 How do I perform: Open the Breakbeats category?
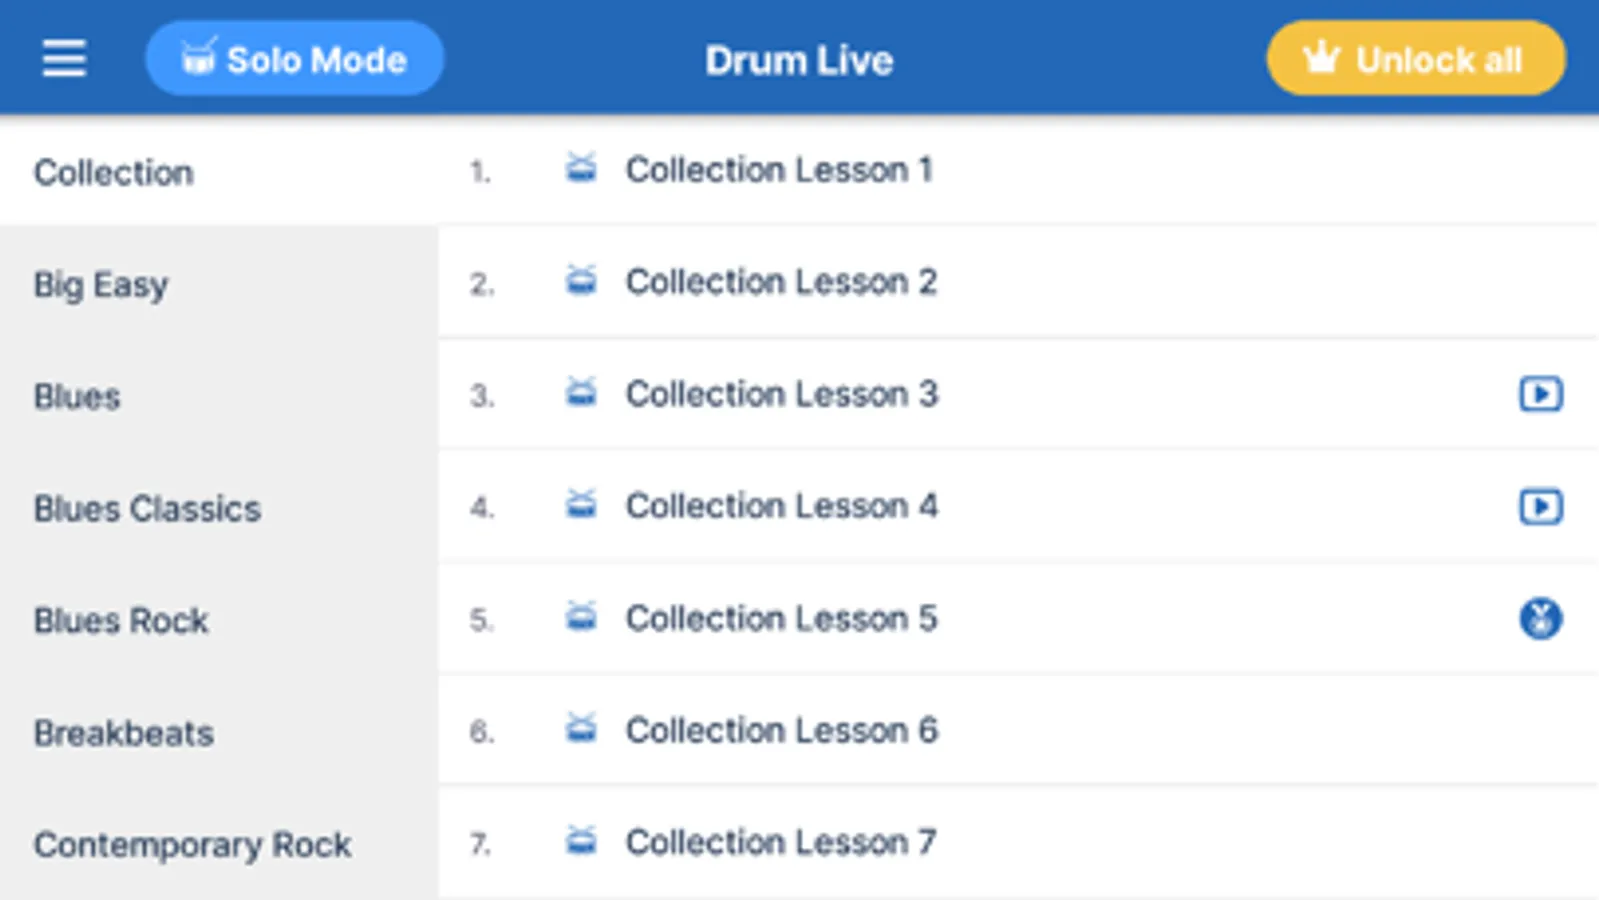point(124,733)
